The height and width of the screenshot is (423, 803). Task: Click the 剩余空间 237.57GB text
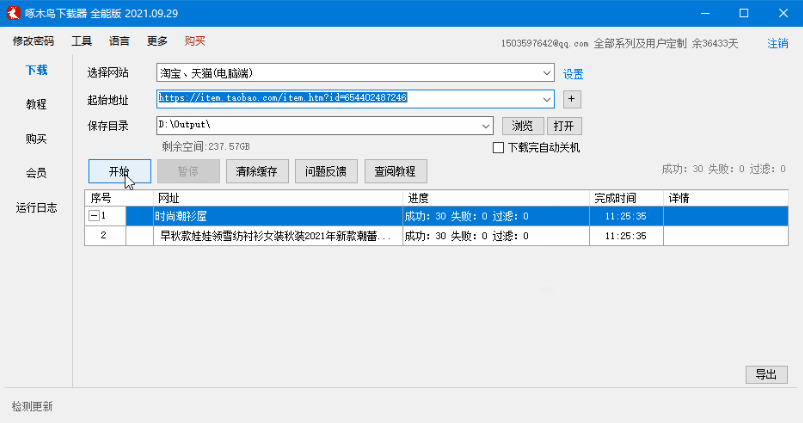tap(206, 147)
